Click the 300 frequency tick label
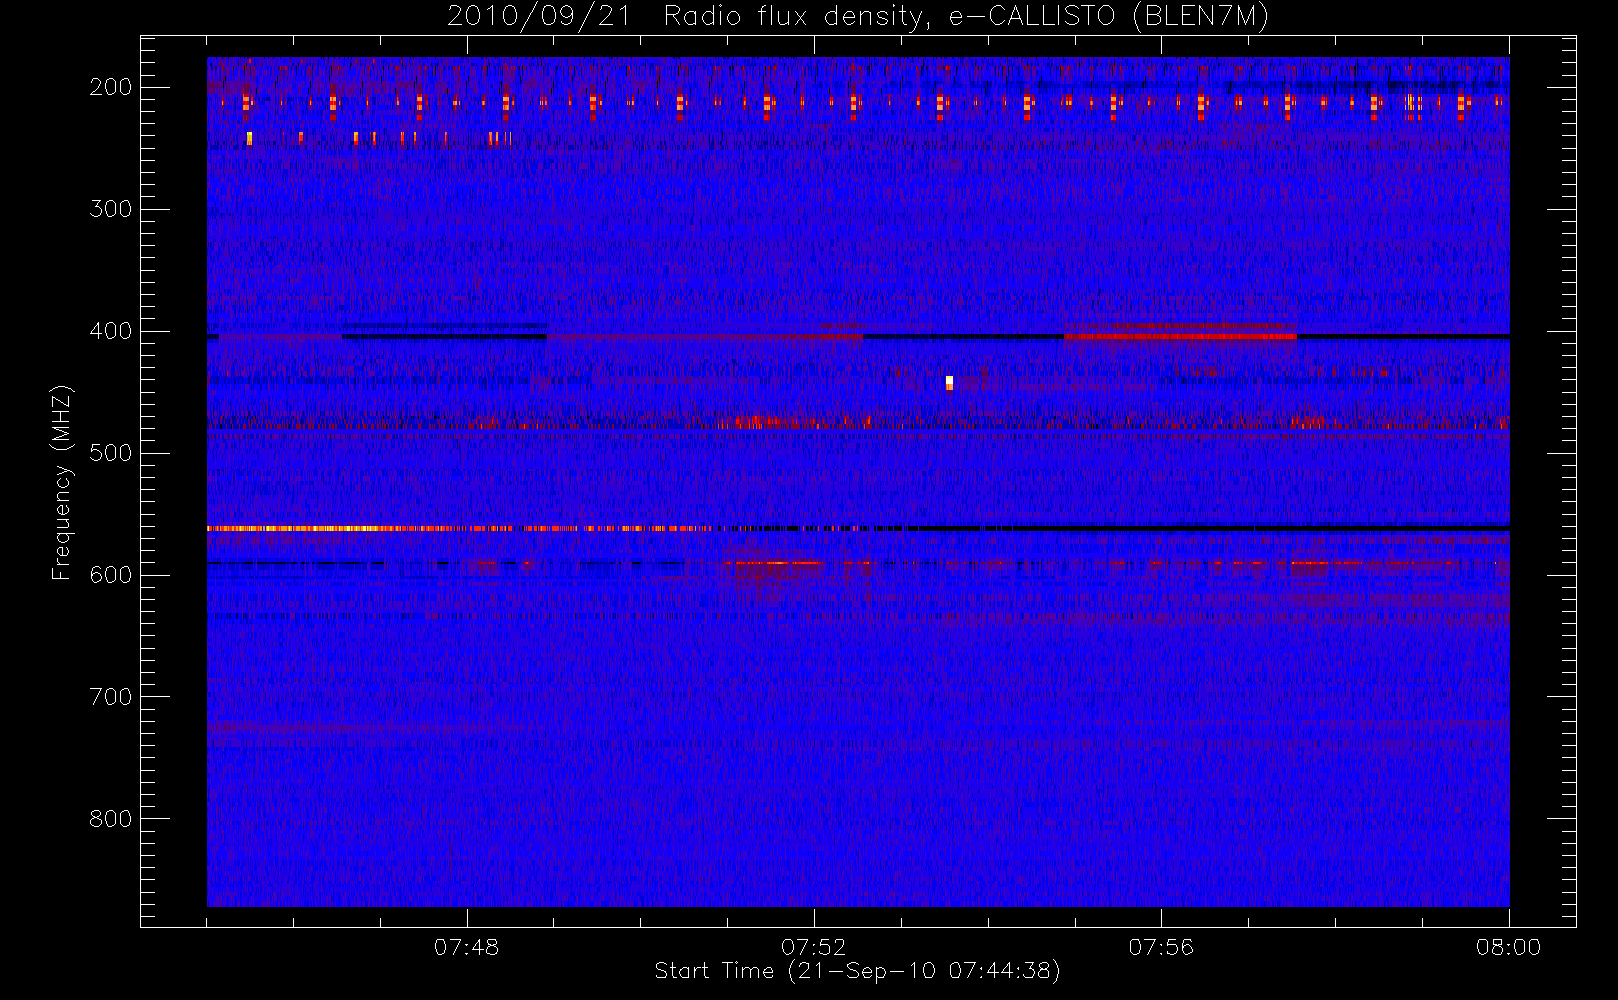The height and width of the screenshot is (1000, 1618). (110, 209)
